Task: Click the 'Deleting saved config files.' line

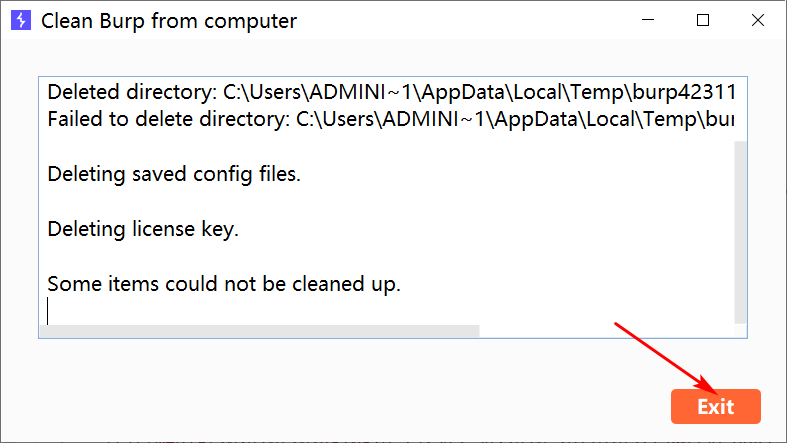Action: [x=174, y=174]
